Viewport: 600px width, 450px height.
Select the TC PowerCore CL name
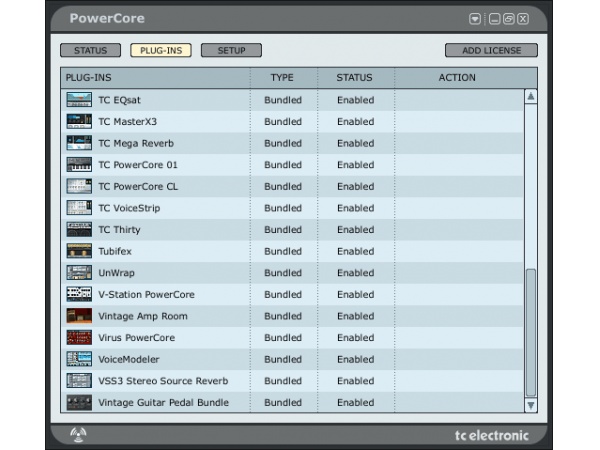[138, 186]
